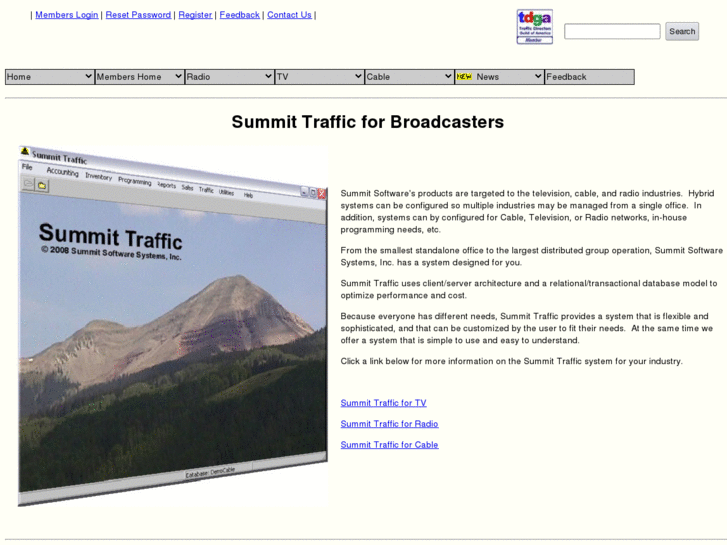Go to the Register link

tap(195, 15)
